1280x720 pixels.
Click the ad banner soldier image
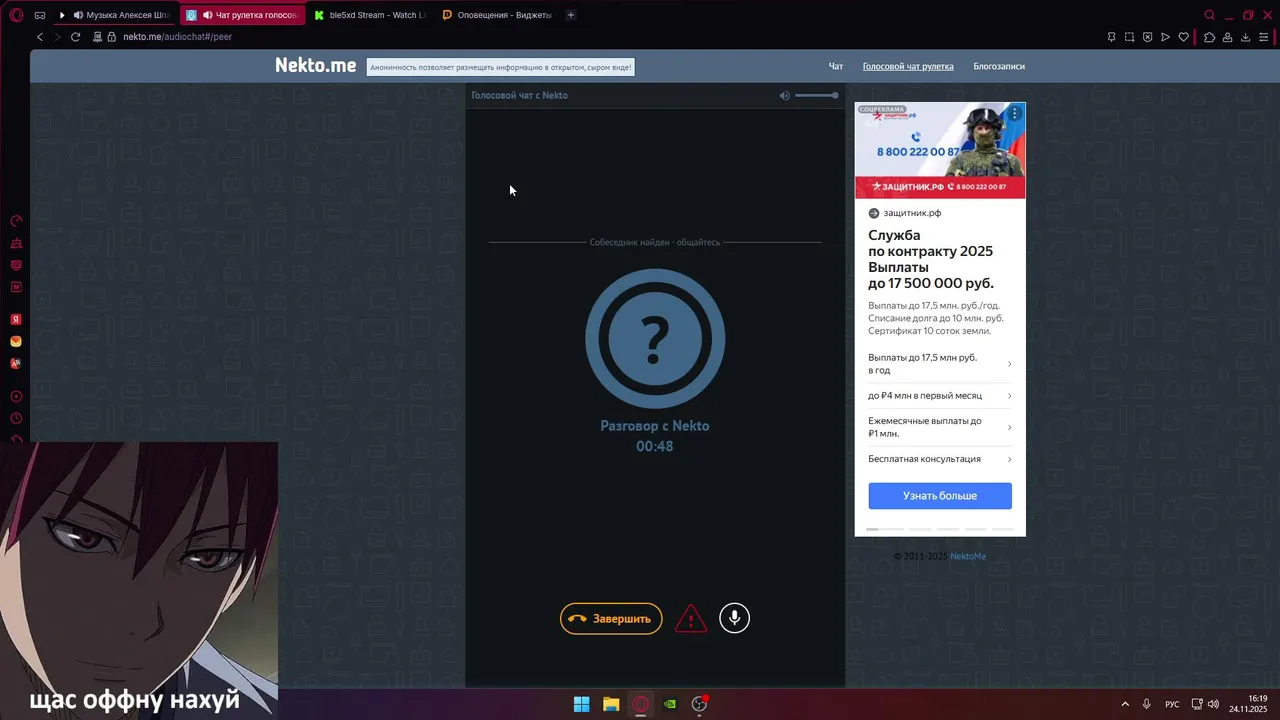(940, 150)
